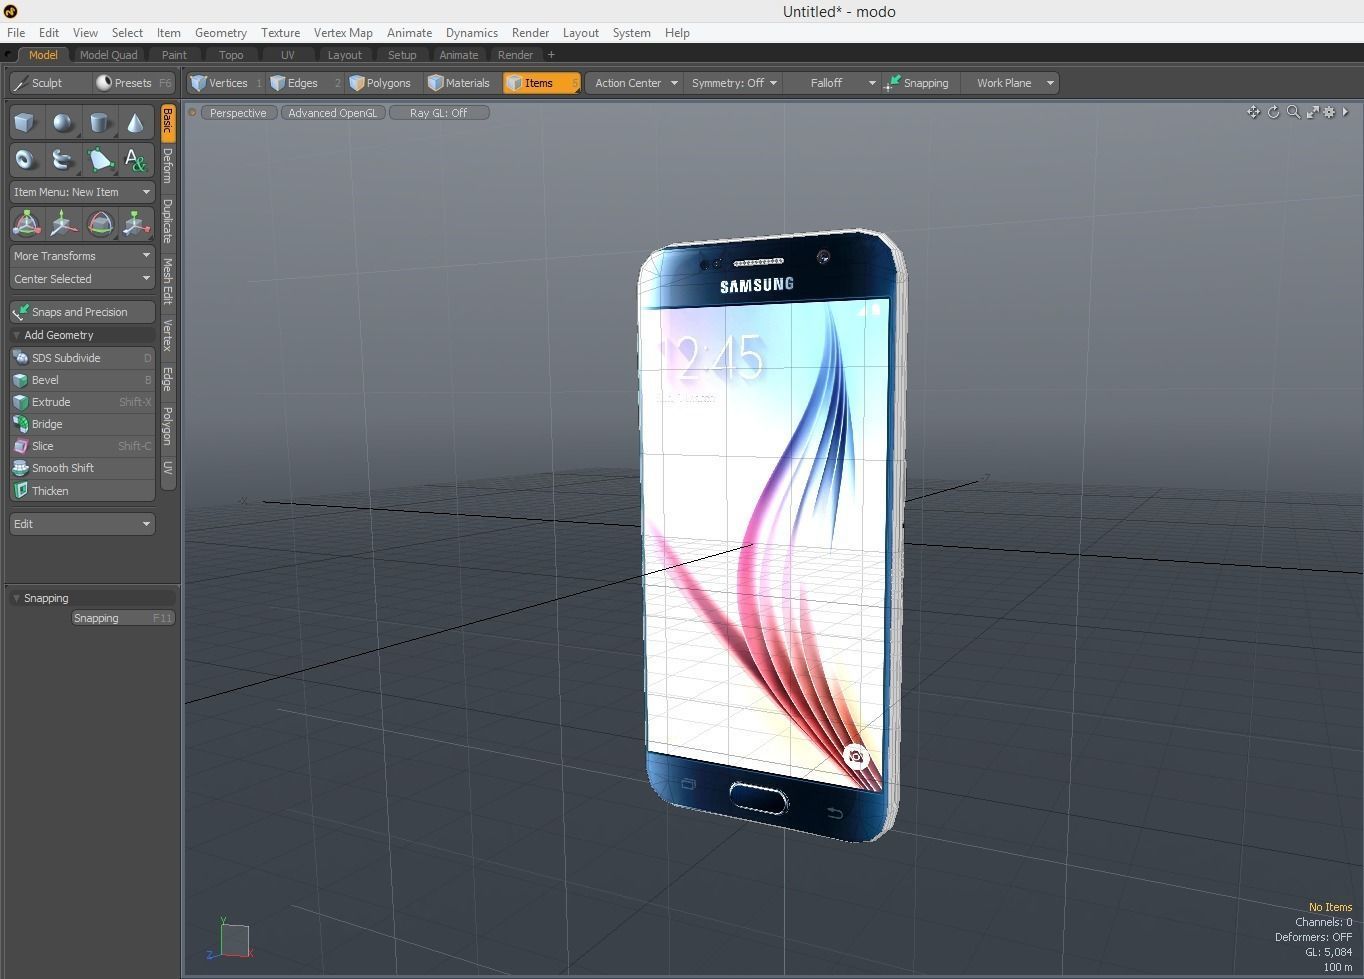Open the Duplicate vertical tab
The image size is (1364, 979).
[168, 221]
